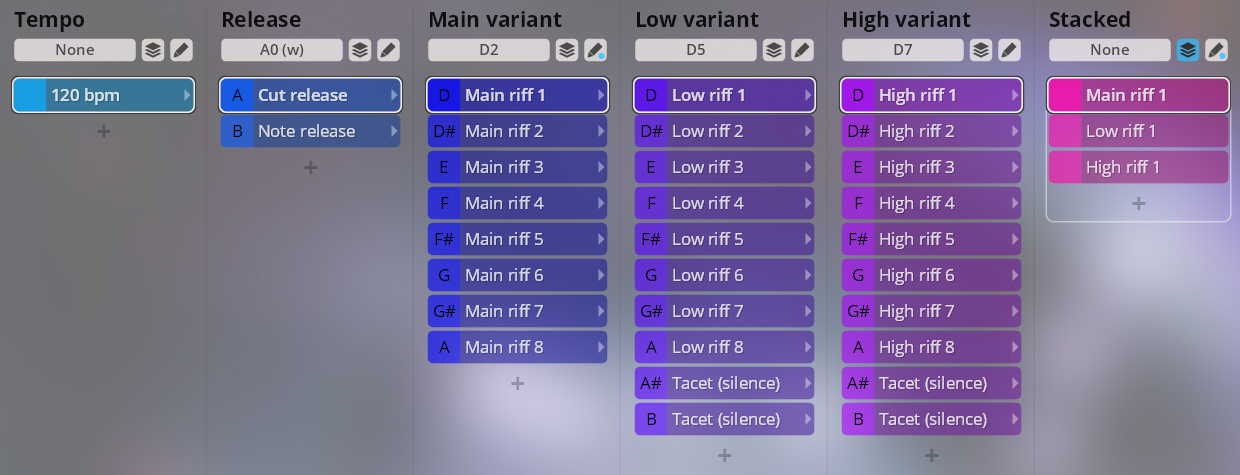Click the stack layers icon in the Tempo column

point(153,50)
